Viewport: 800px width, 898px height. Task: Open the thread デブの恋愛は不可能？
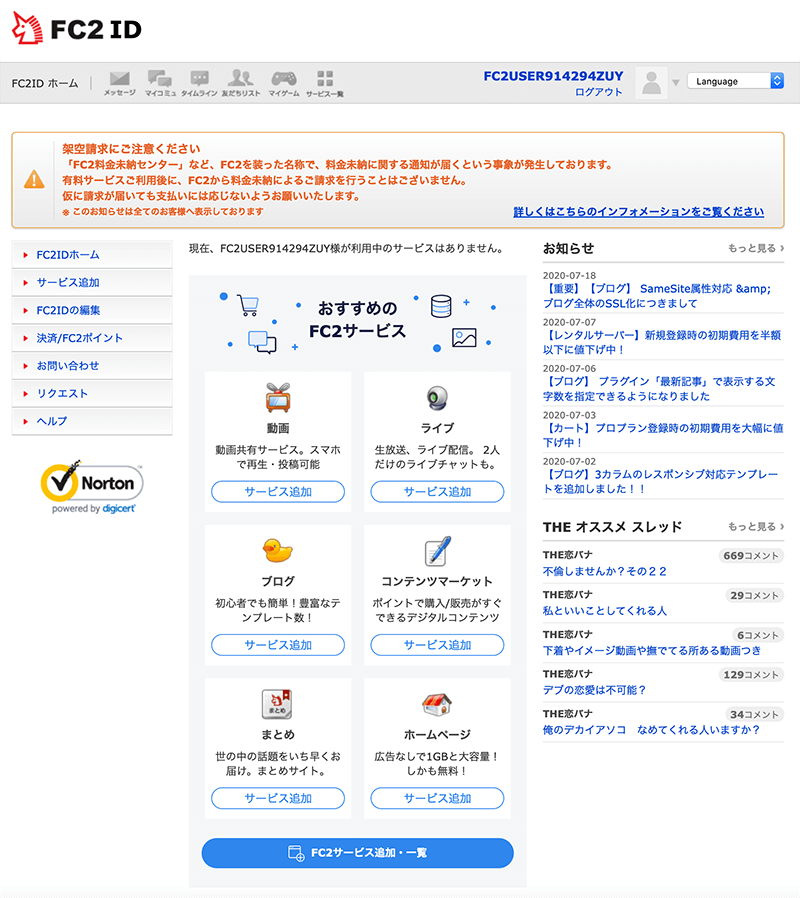pos(594,690)
